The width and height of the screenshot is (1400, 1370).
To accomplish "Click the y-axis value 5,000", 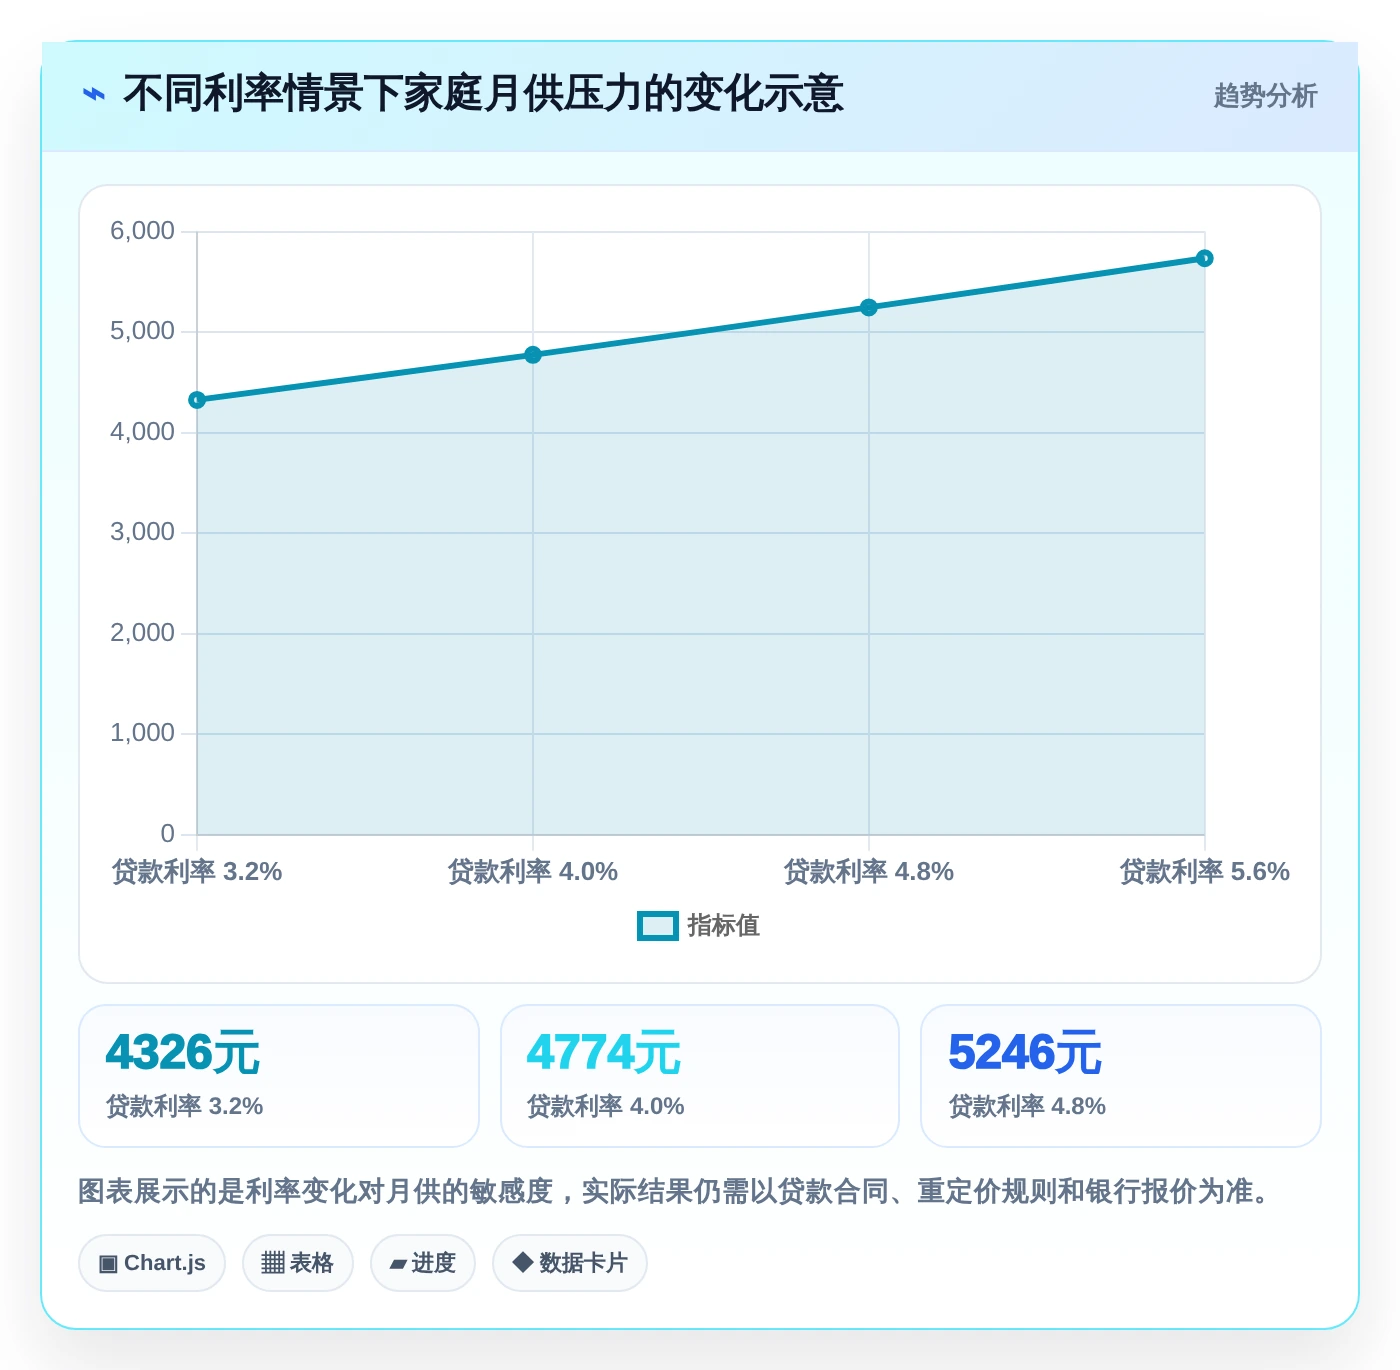I will (142, 331).
